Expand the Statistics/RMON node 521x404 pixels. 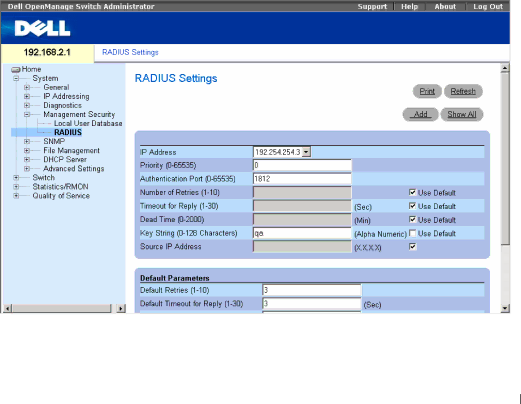(x=16, y=187)
